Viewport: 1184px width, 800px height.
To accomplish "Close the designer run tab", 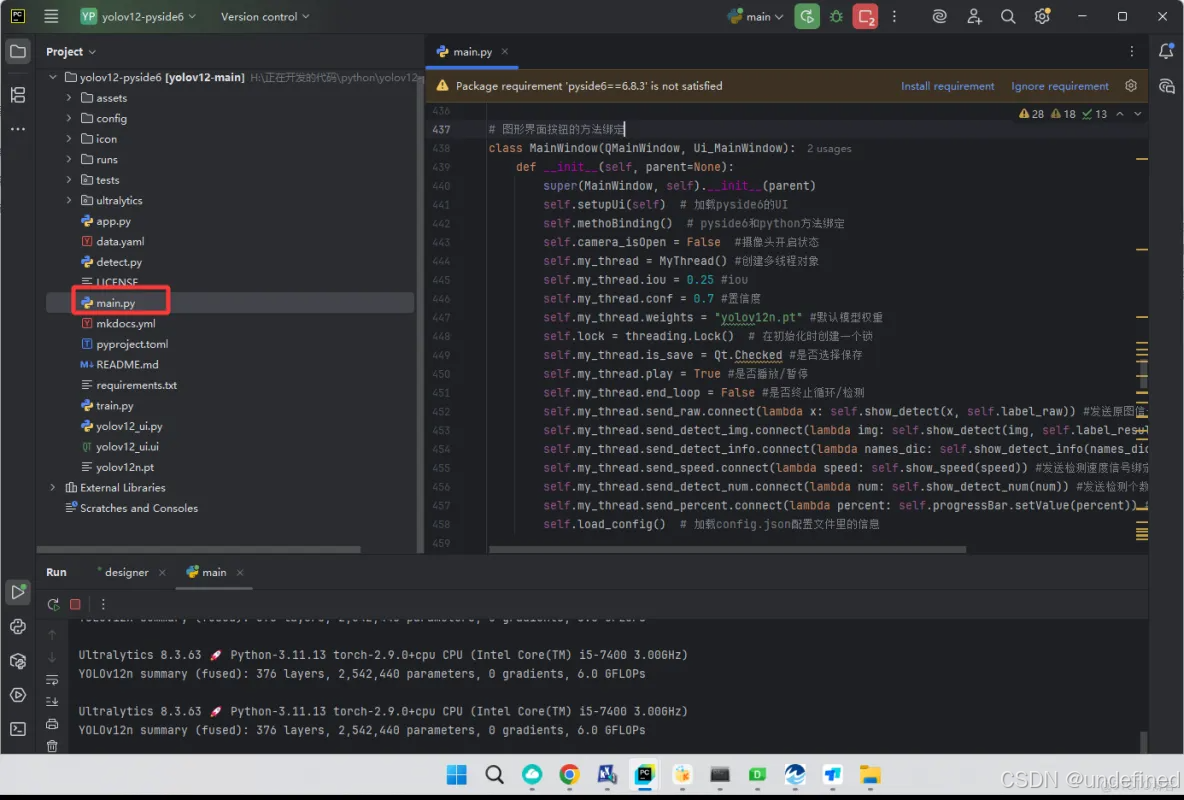I will pos(162,573).
